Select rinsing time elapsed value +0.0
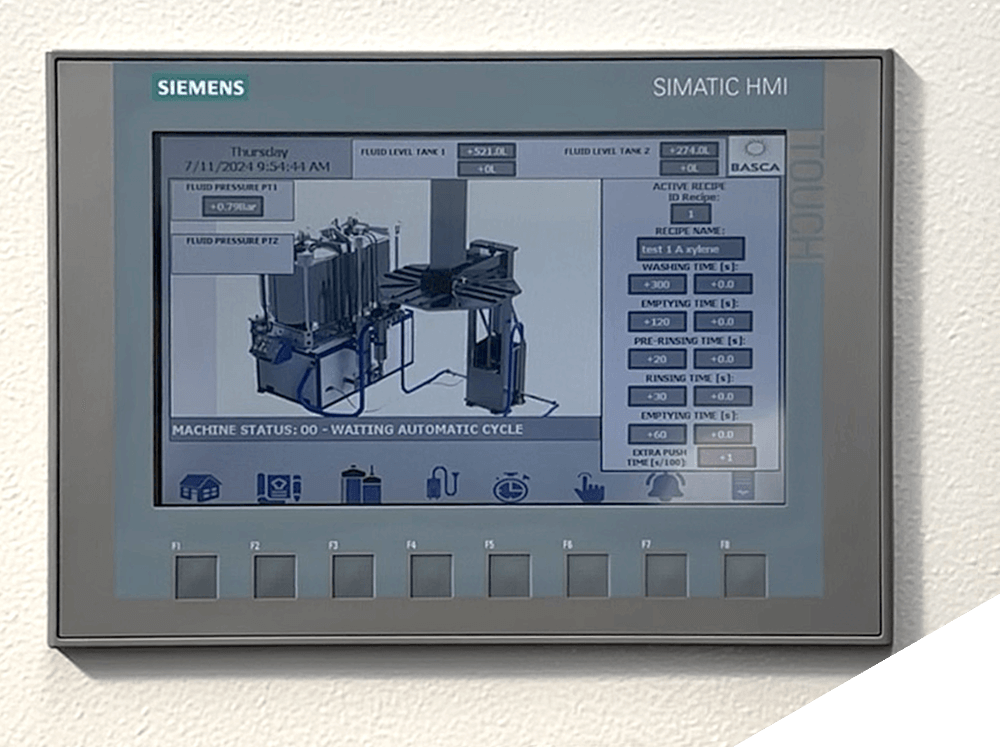Viewport: 1000px width, 747px height. click(723, 396)
